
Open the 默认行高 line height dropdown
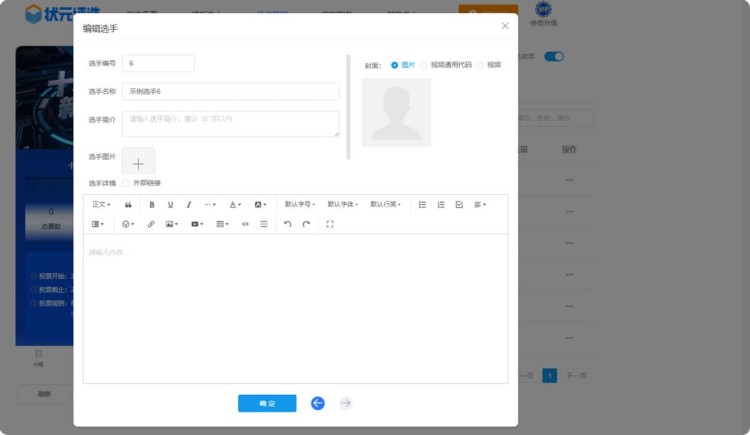tap(385, 205)
